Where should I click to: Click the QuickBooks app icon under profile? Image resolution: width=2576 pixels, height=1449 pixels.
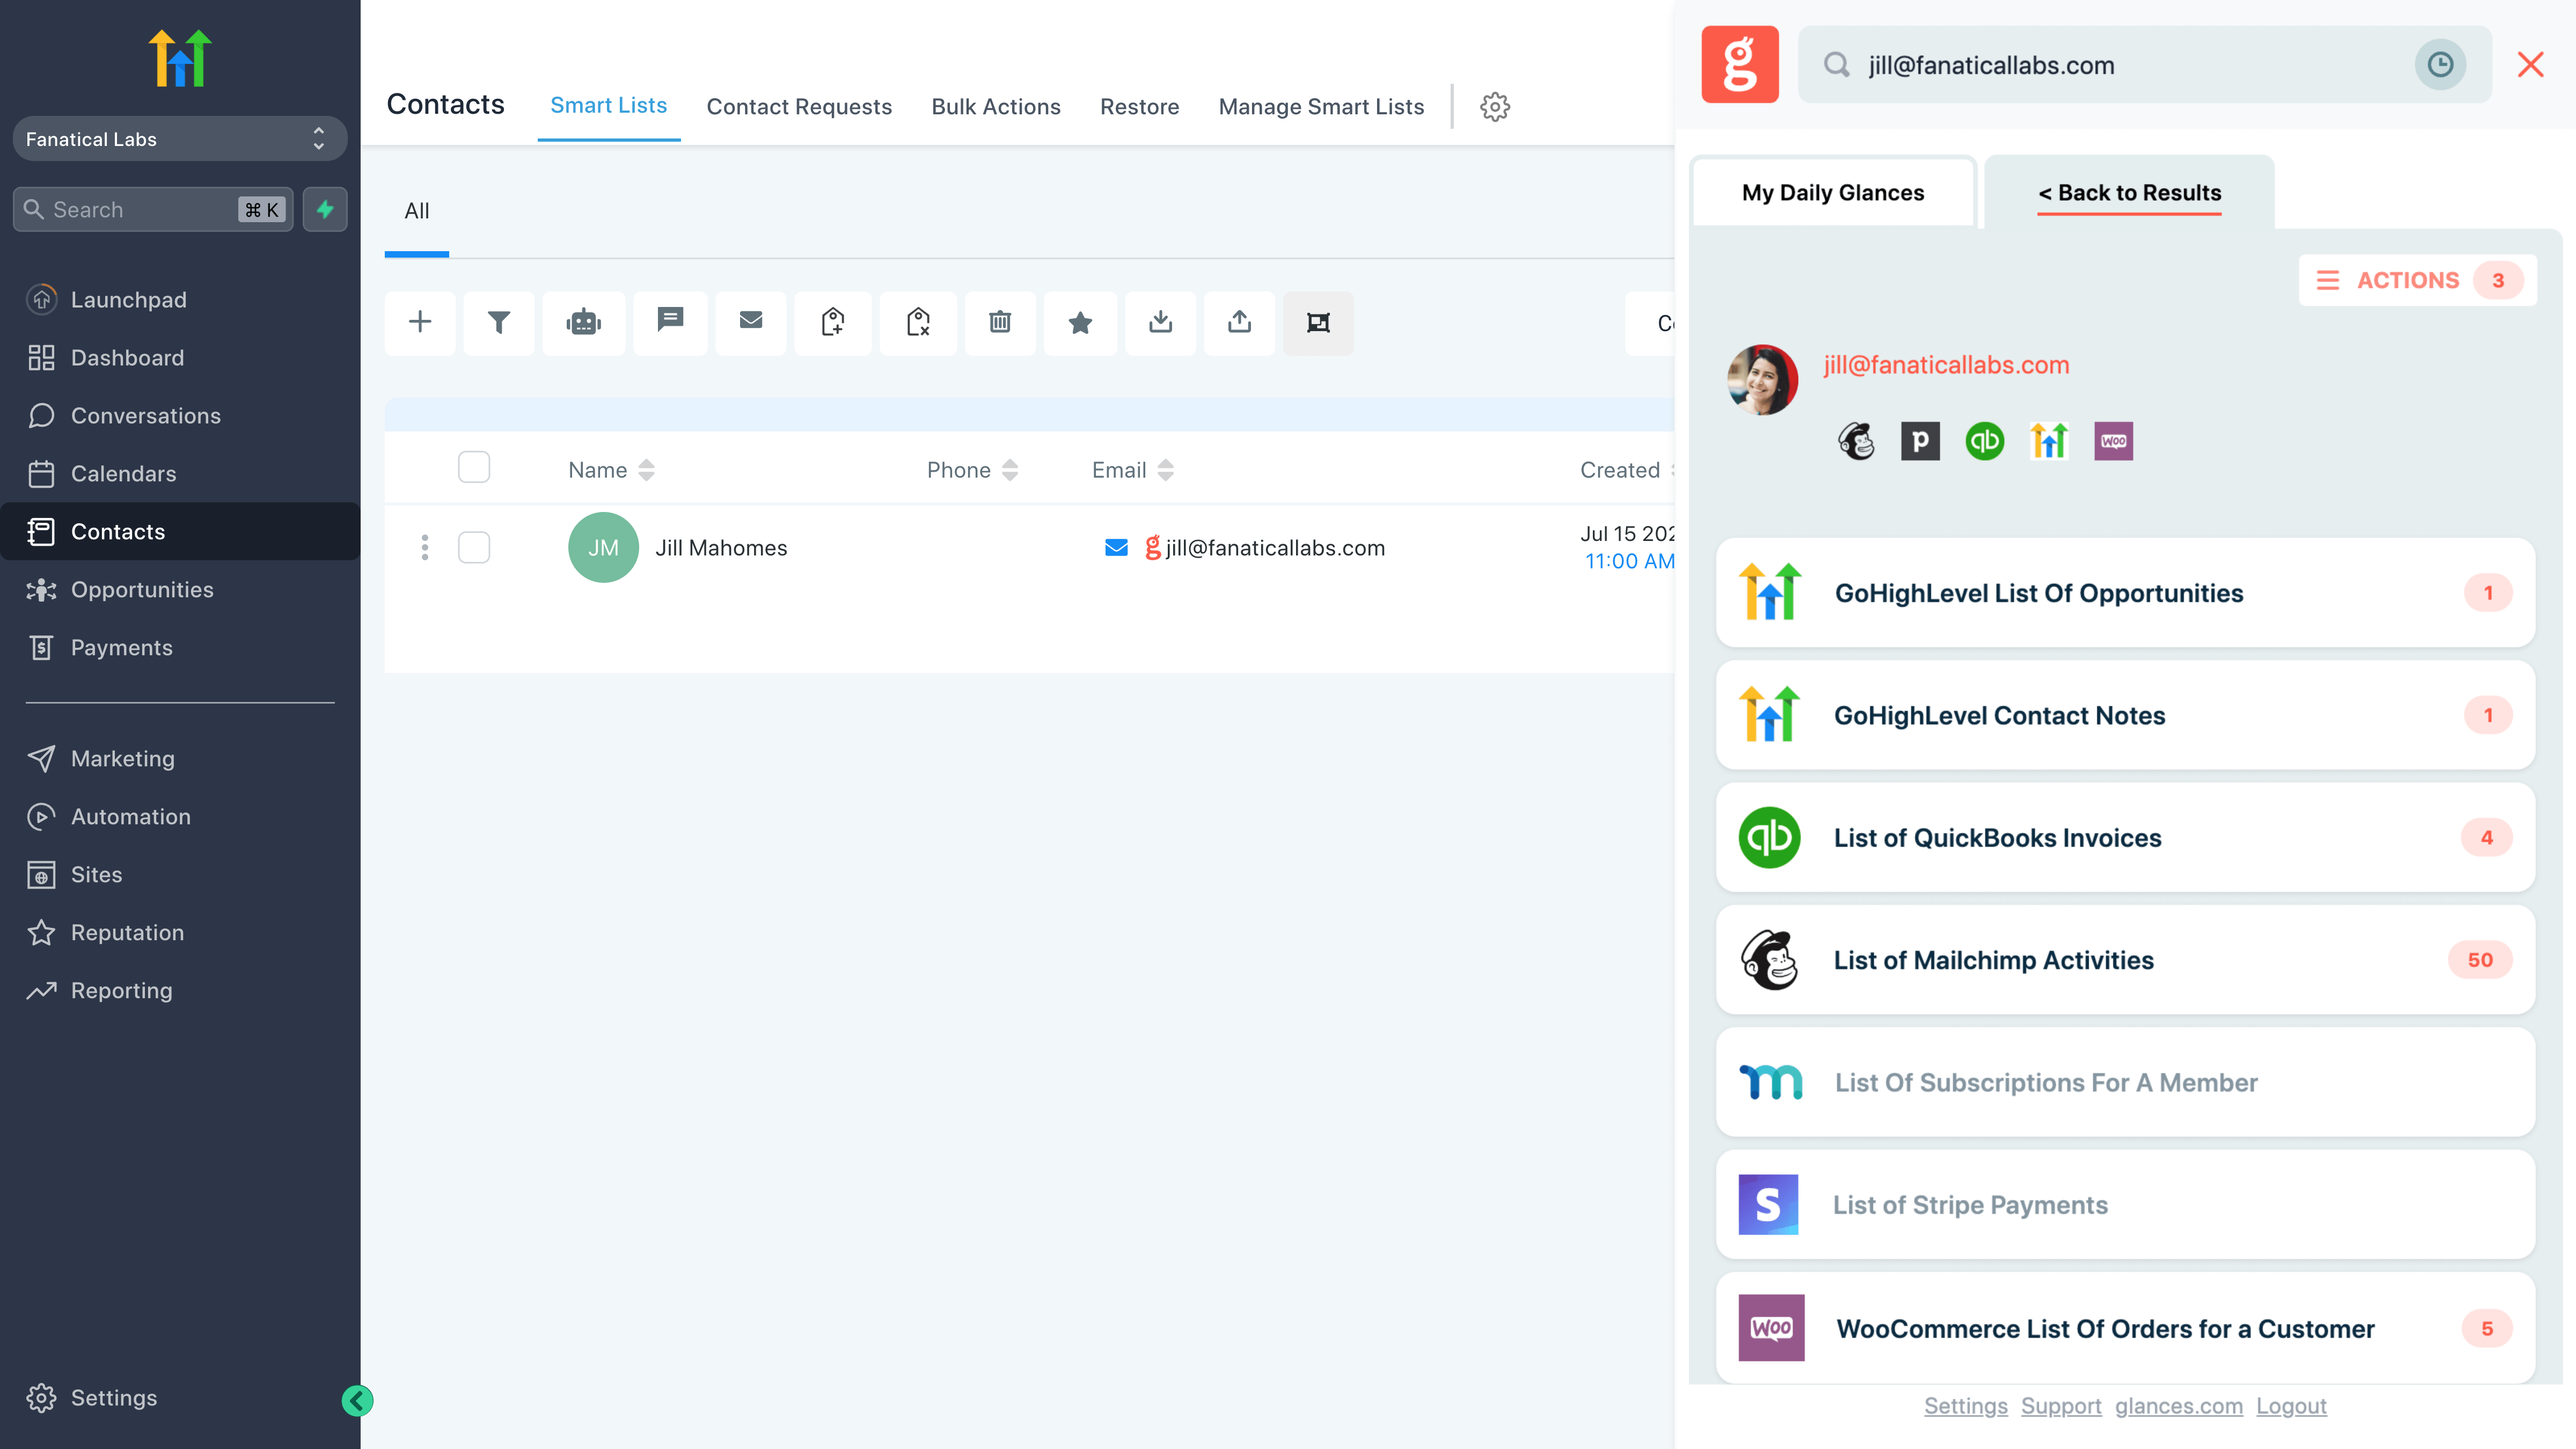[x=1985, y=441]
